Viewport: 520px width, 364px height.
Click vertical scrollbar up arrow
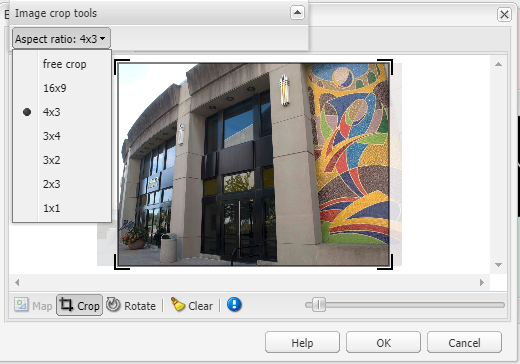click(498, 64)
